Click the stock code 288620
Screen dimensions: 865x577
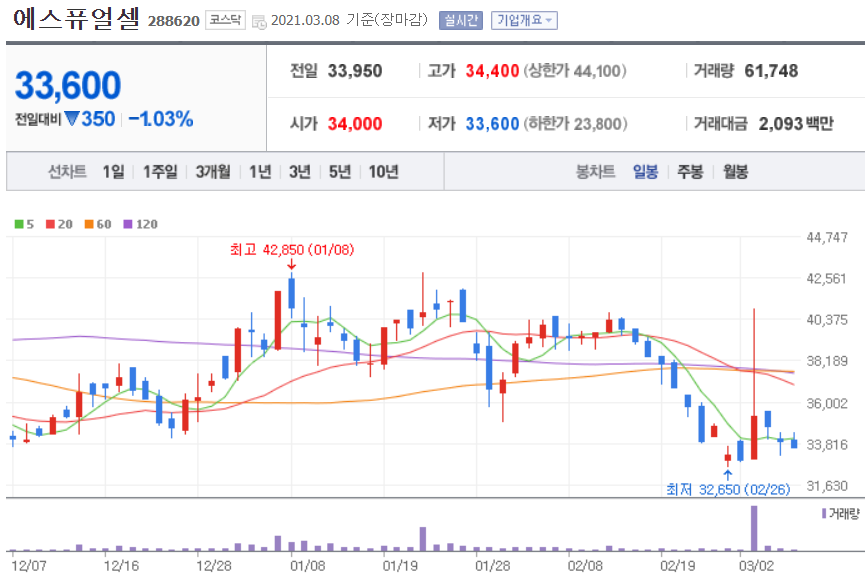click(174, 21)
